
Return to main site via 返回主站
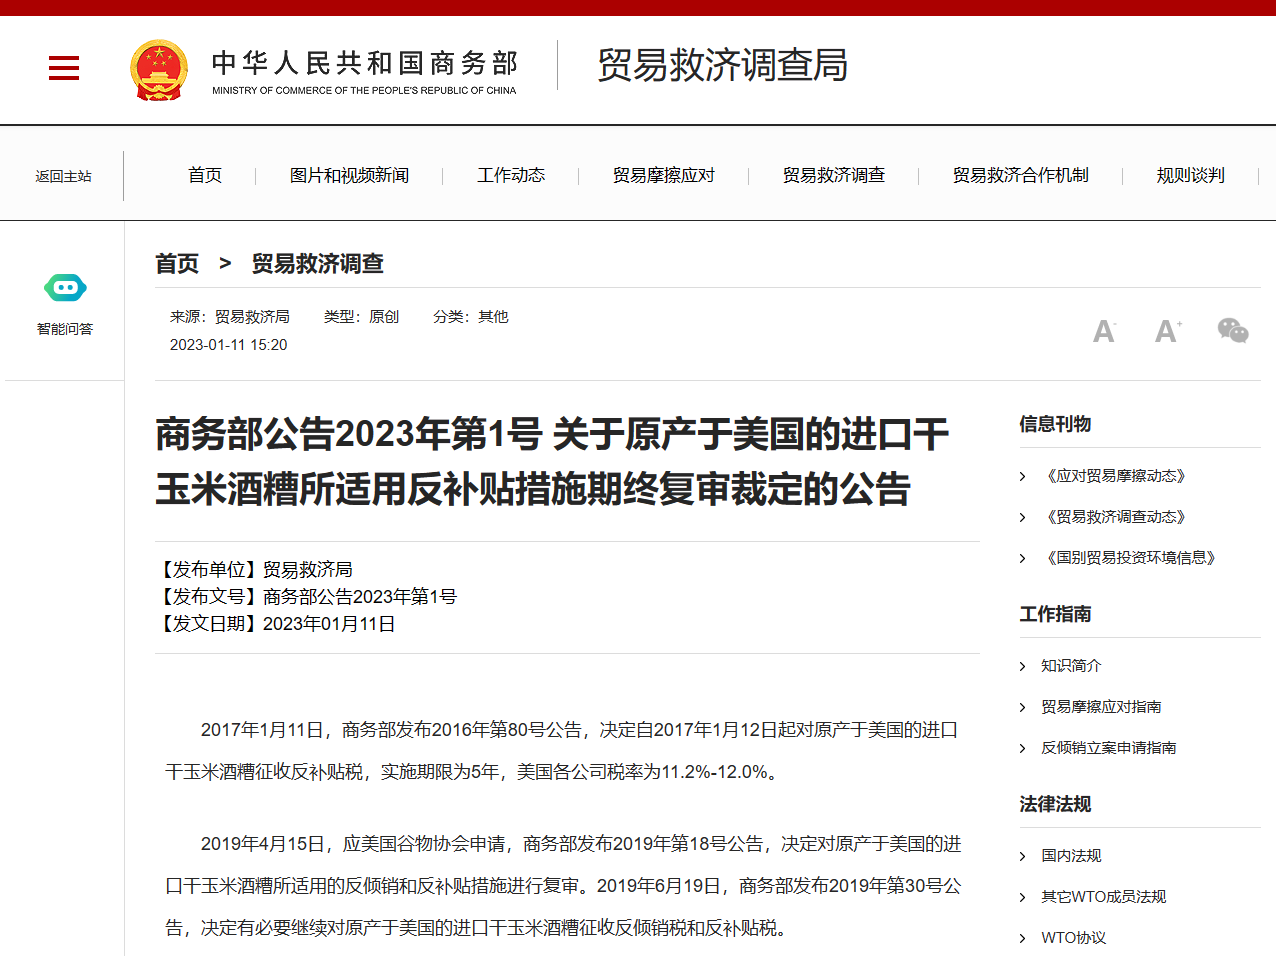click(63, 177)
